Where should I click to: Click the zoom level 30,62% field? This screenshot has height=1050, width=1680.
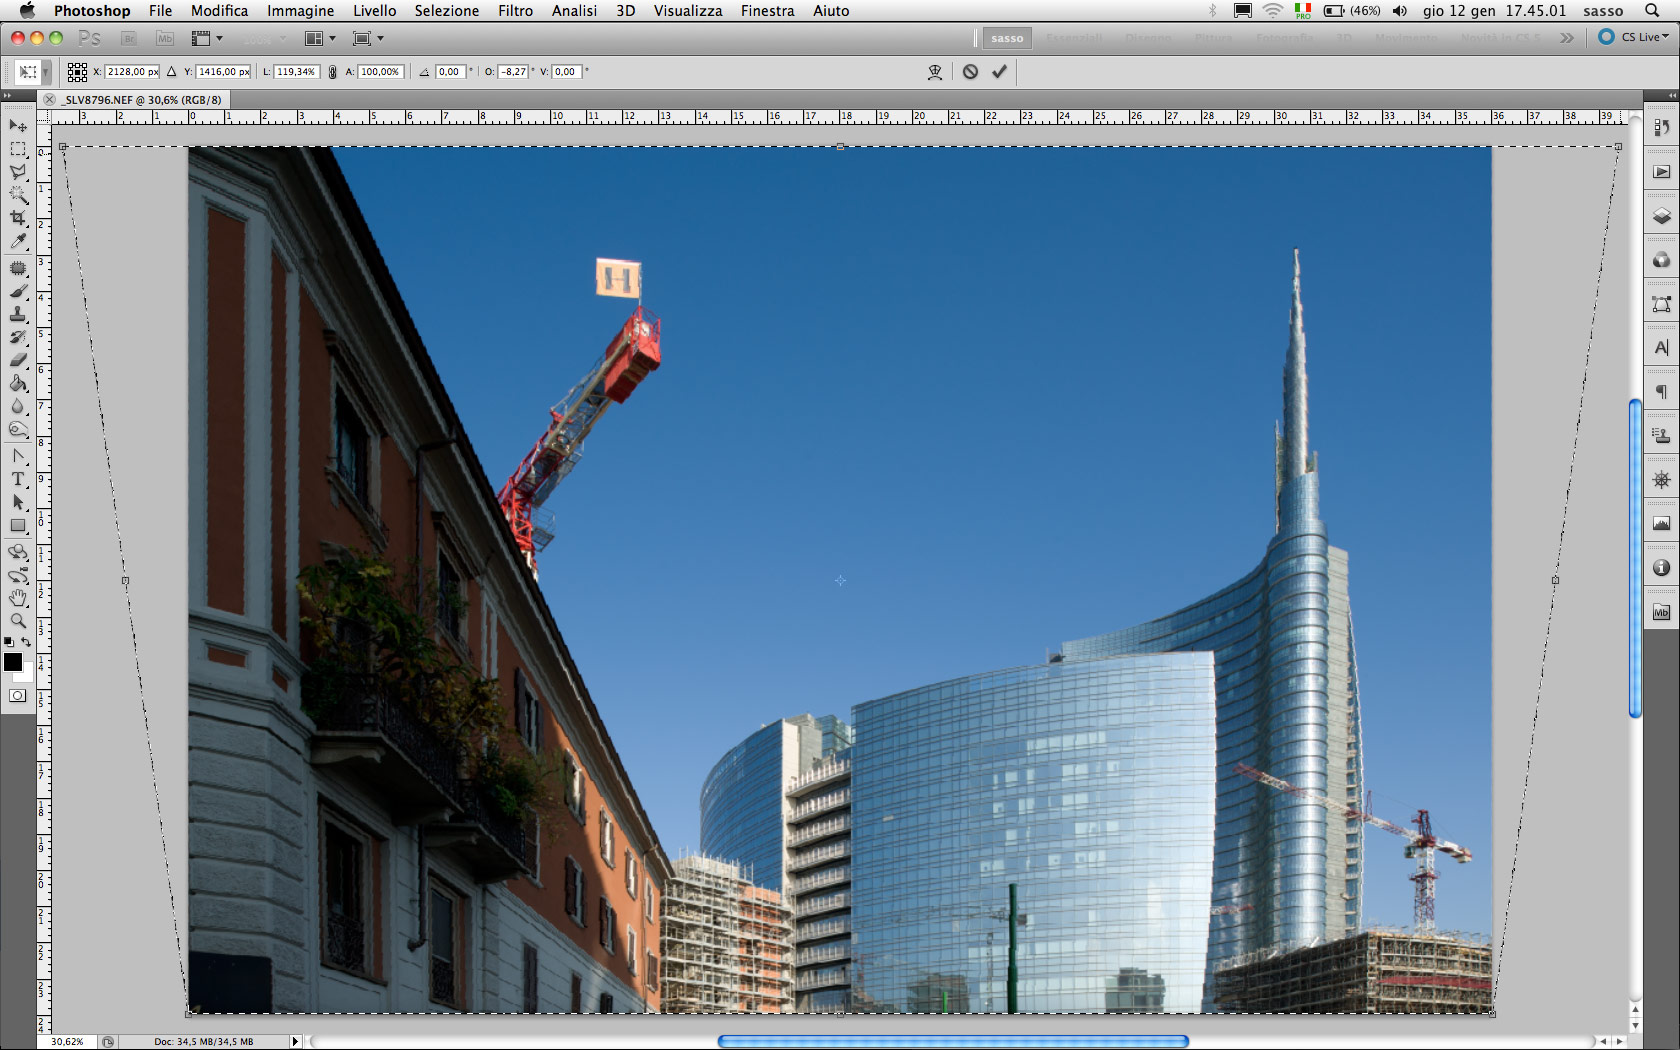(x=68, y=1041)
